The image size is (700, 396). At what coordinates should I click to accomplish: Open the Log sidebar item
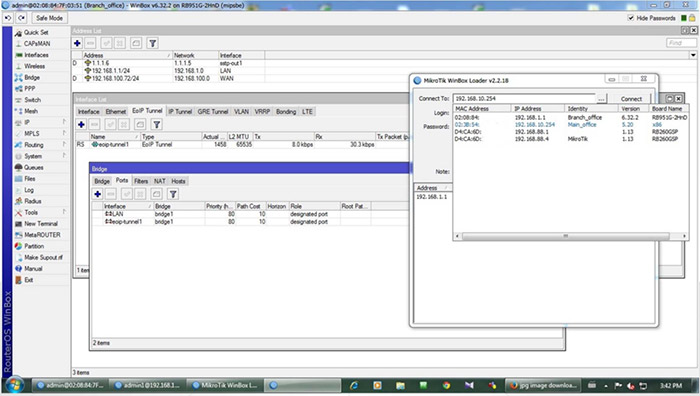29,190
